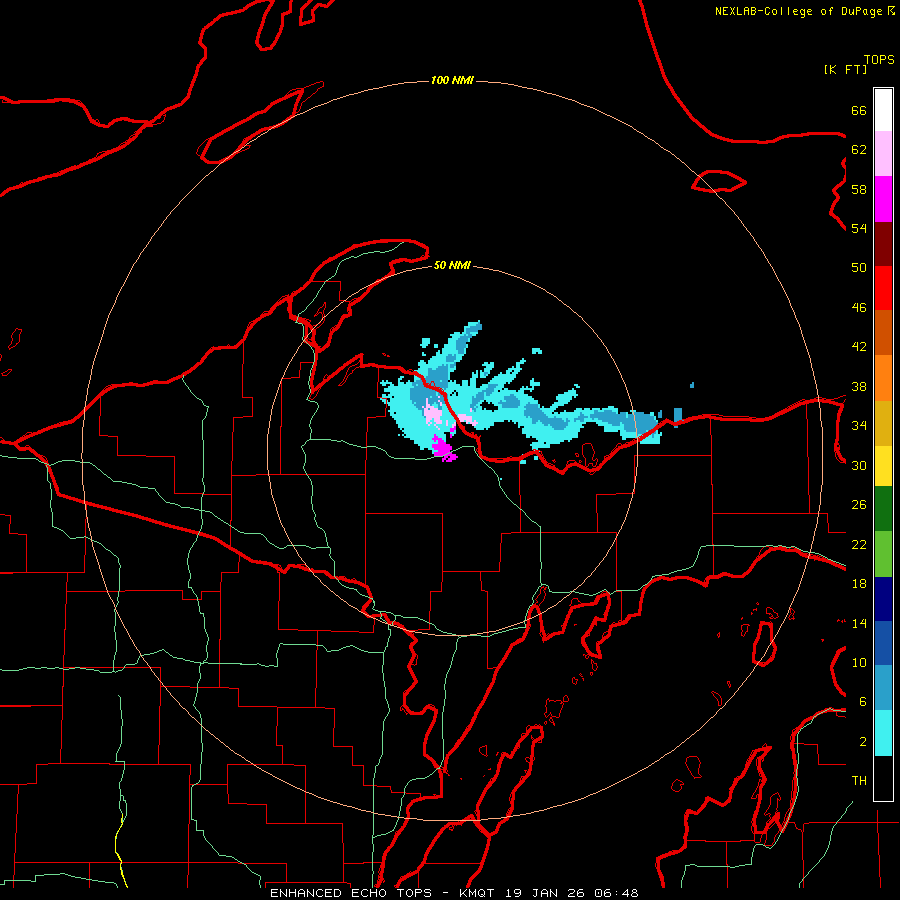Click the 100 NMI range ring label
900x900 pixels.
pos(452,80)
